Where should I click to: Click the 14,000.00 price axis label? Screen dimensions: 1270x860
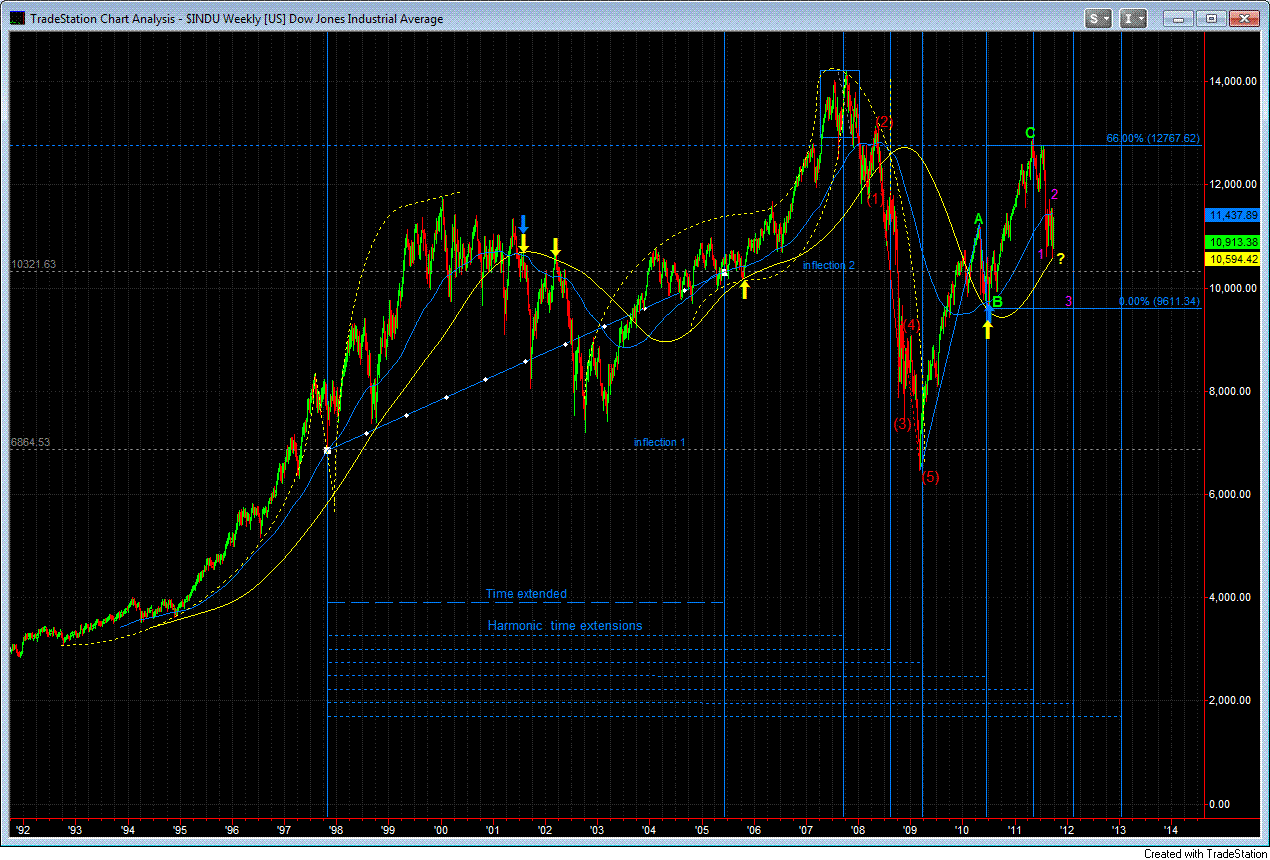click(1233, 81)
